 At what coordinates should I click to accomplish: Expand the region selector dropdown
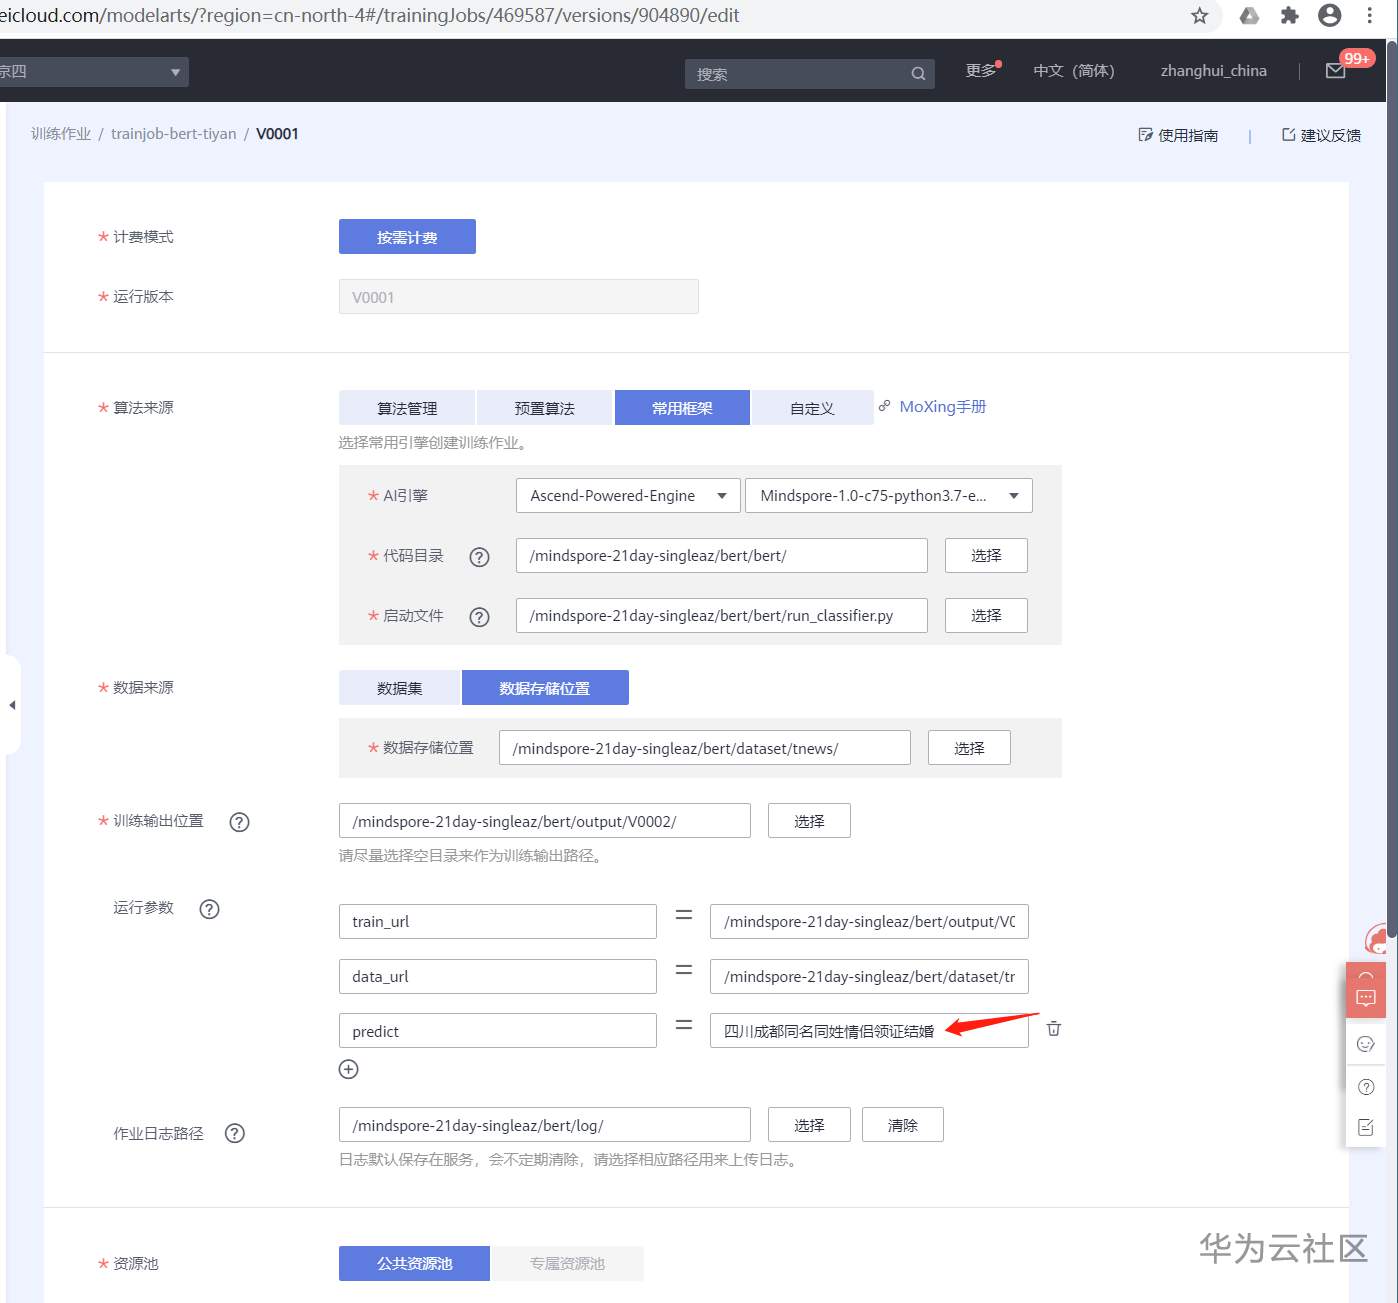tap(94, 72)
